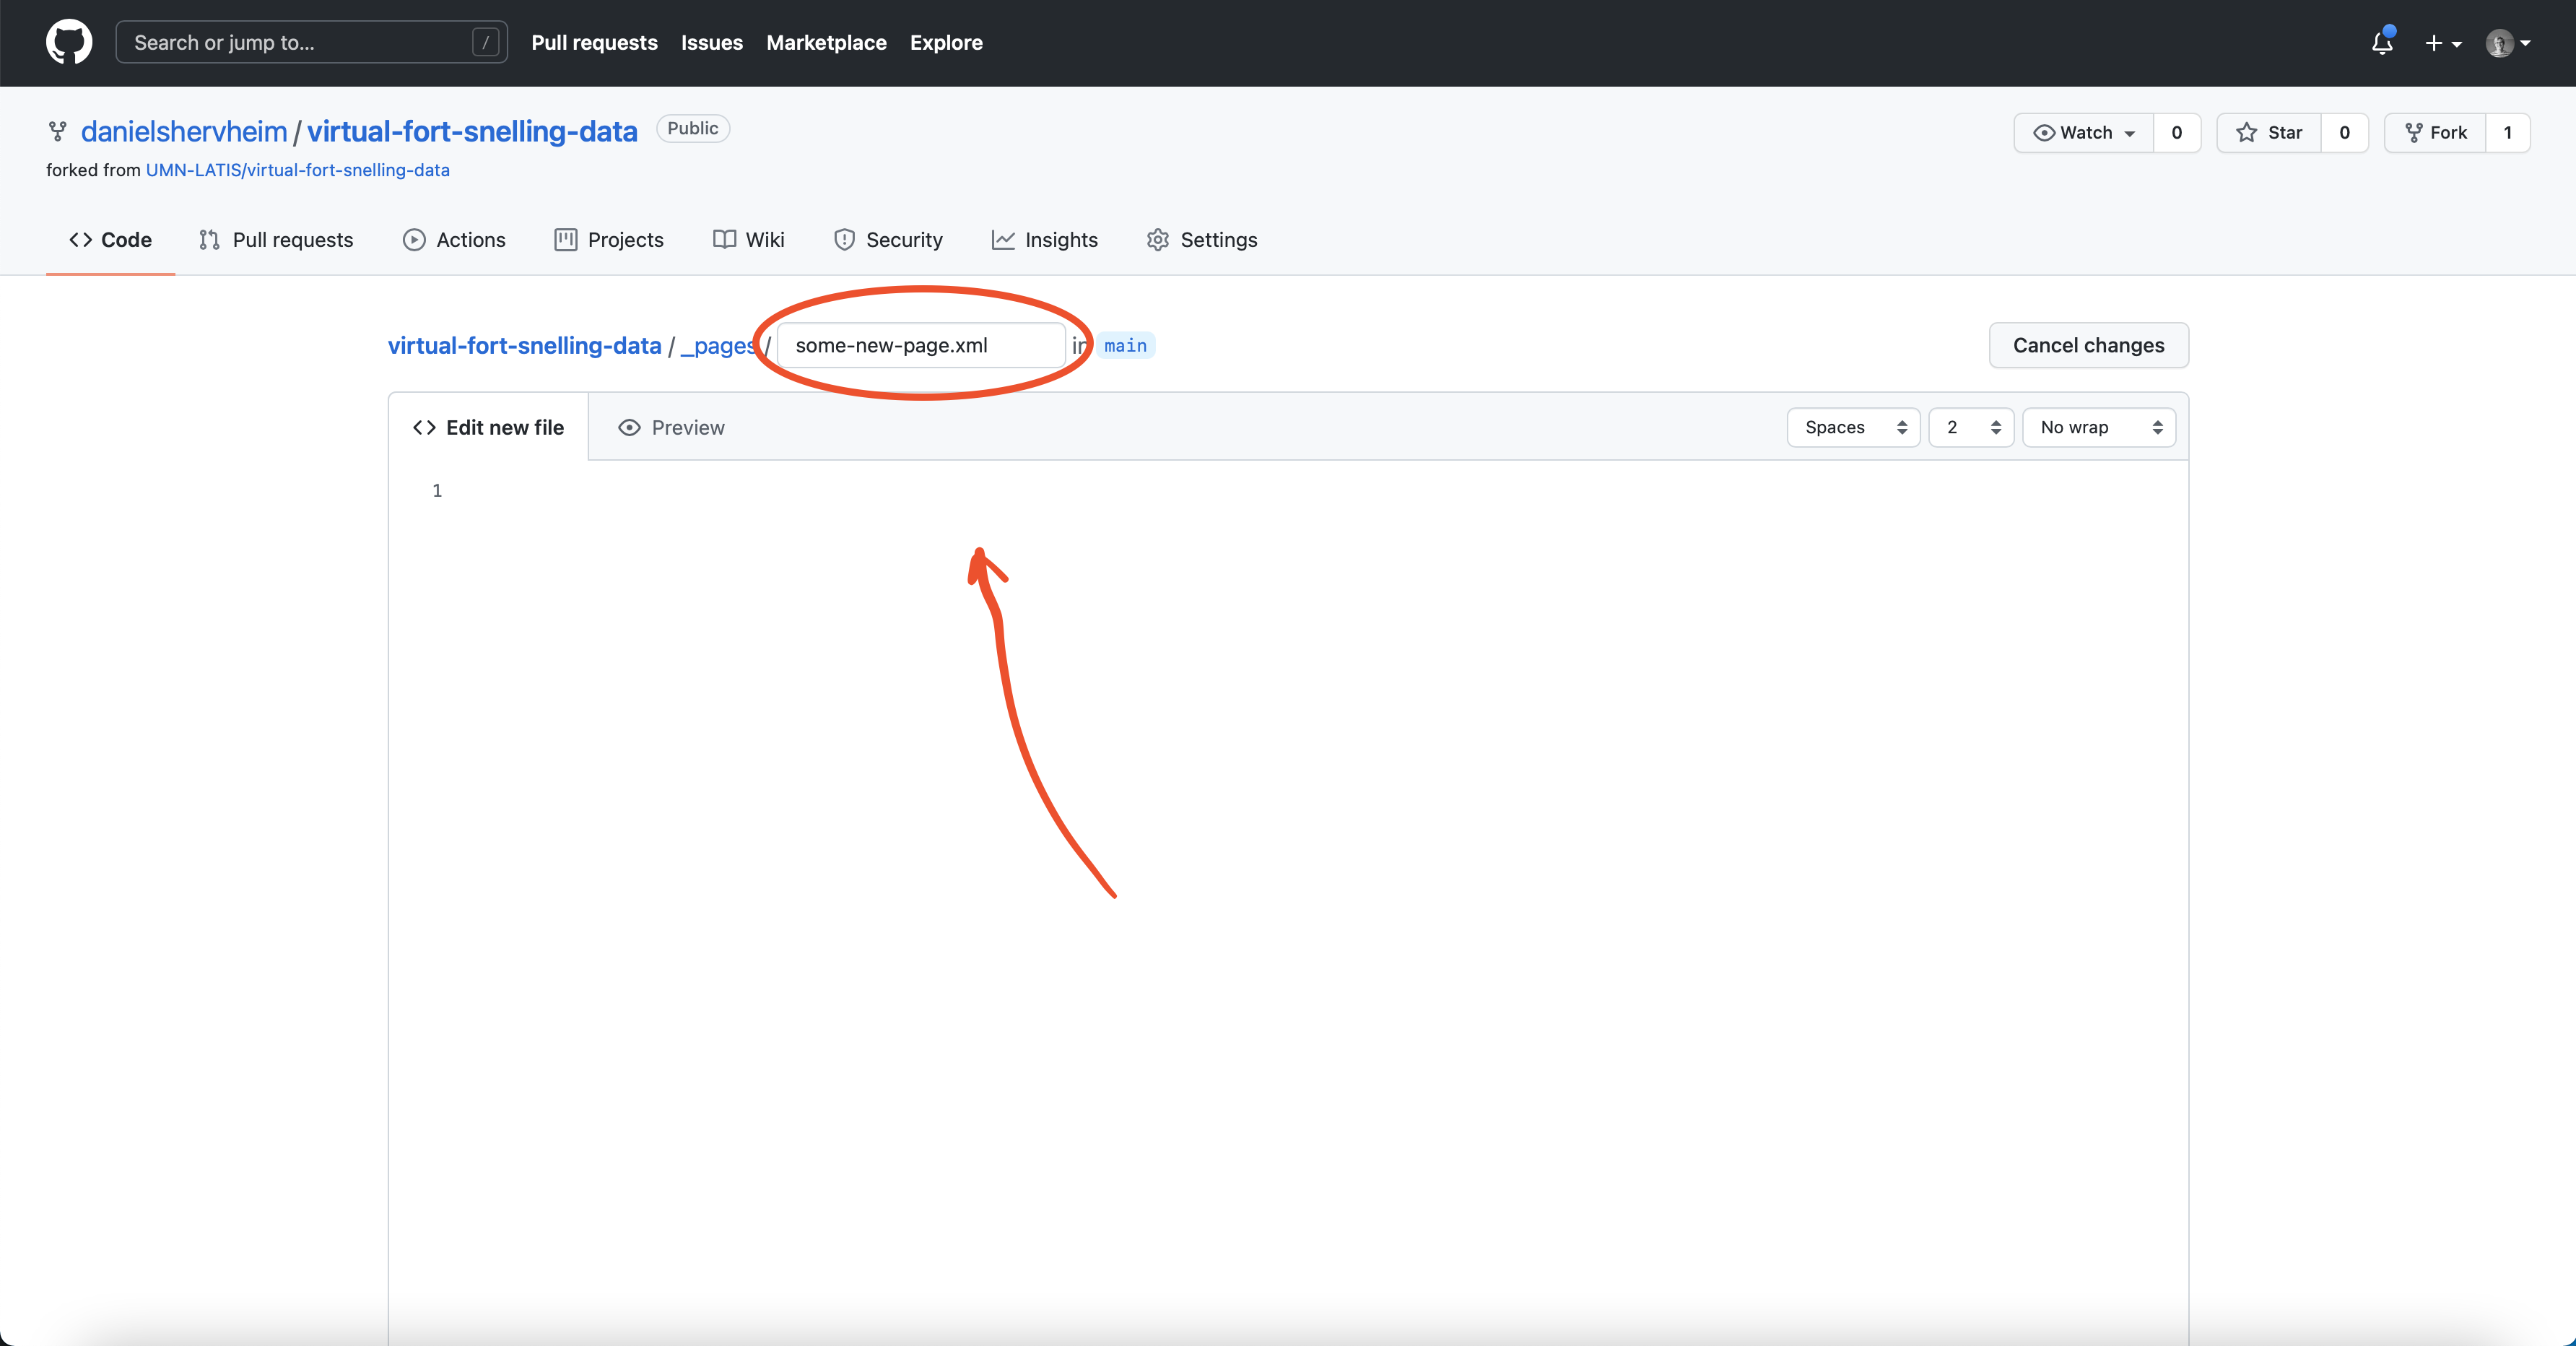Fork the repository
This screenshot has height=1346, width=2576.
(2435, 133)
